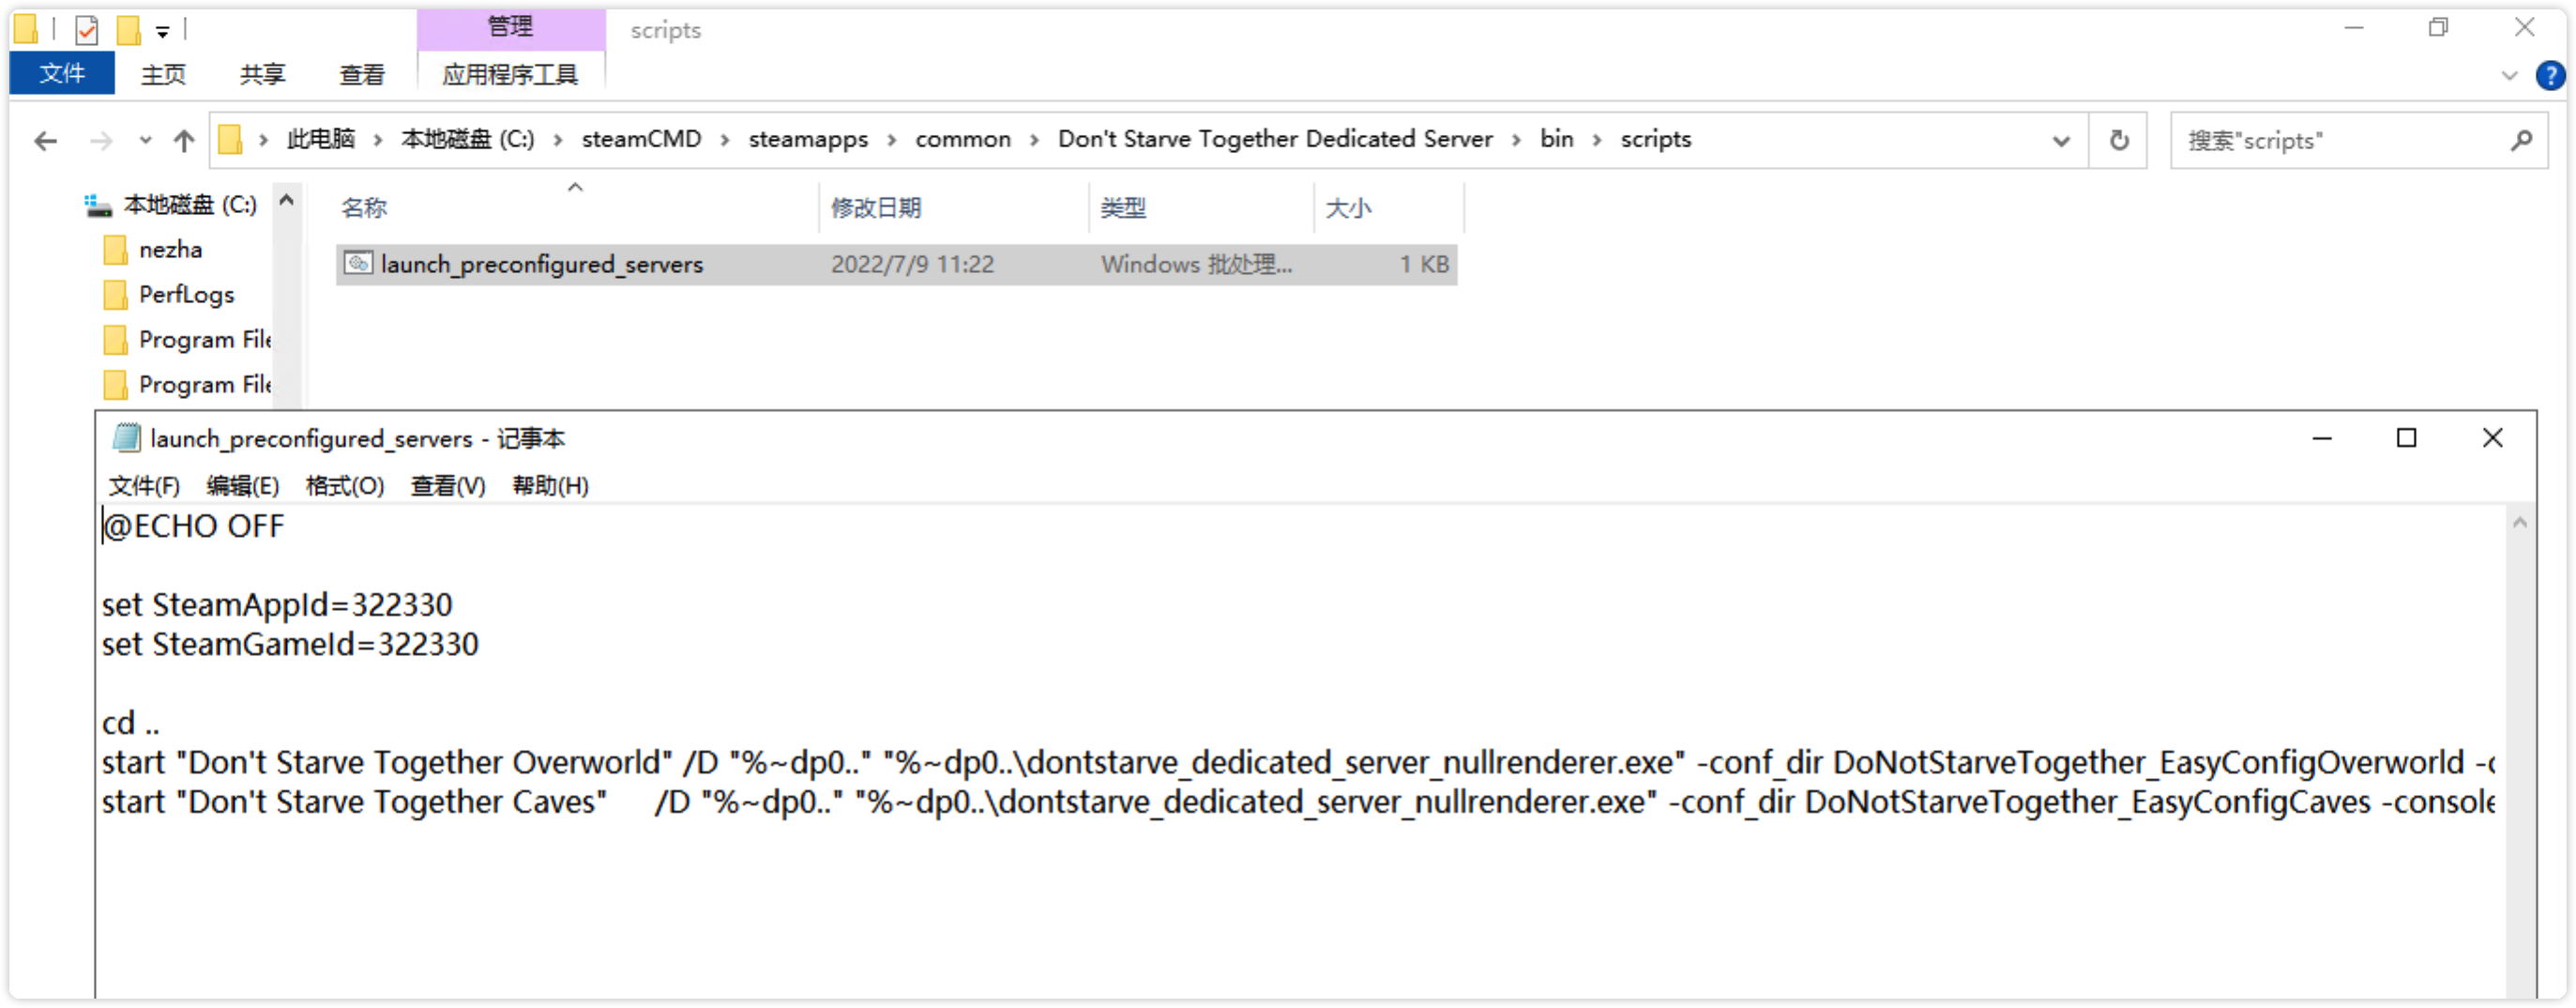Click steamapps in the address breadcrumb

[x=808, y=139]
